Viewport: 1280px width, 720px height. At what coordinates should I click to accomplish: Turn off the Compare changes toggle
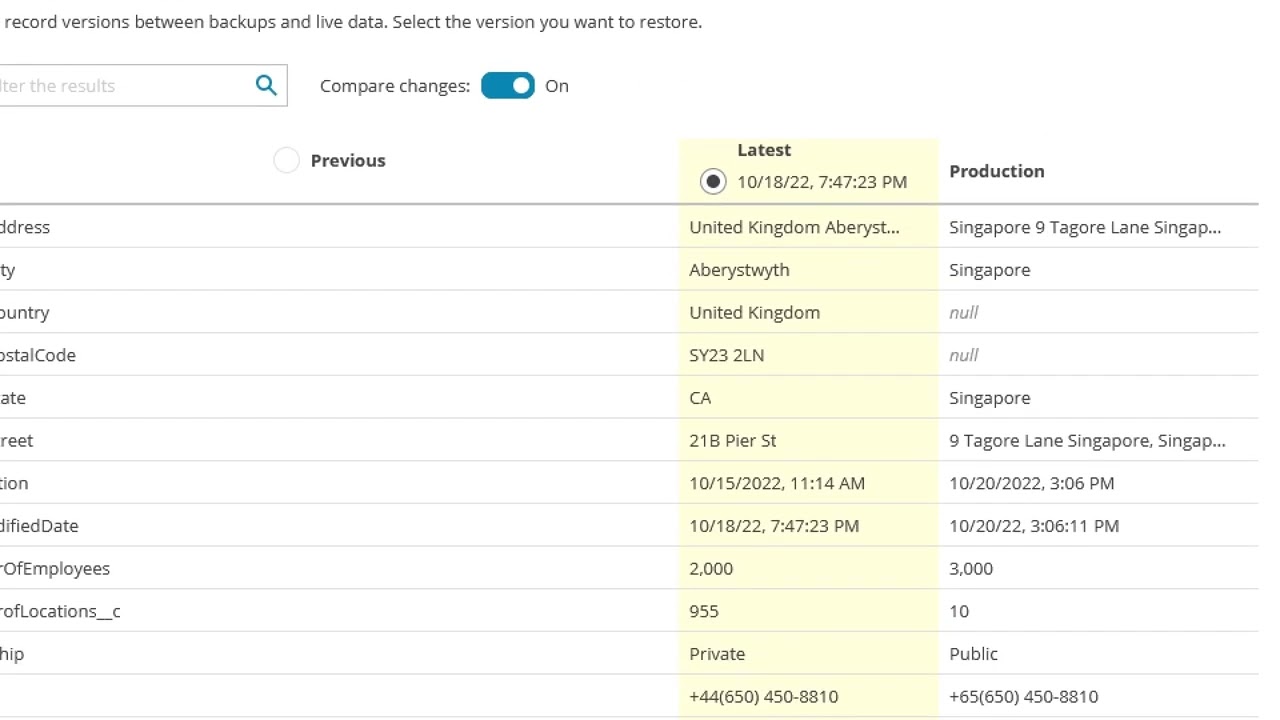[508, 86]
